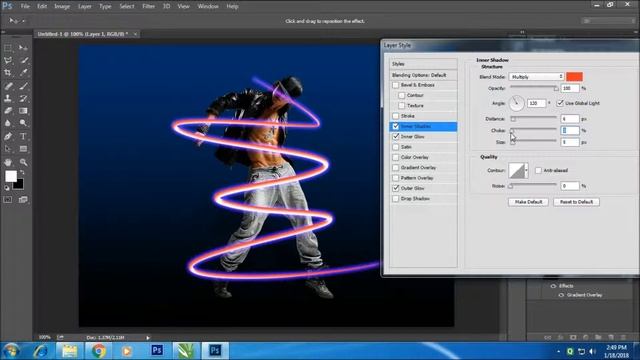This screenshot has width=640, height=360.
Task: Open the Edit menu
Action: pyautogui.click(x=42, y=6)
